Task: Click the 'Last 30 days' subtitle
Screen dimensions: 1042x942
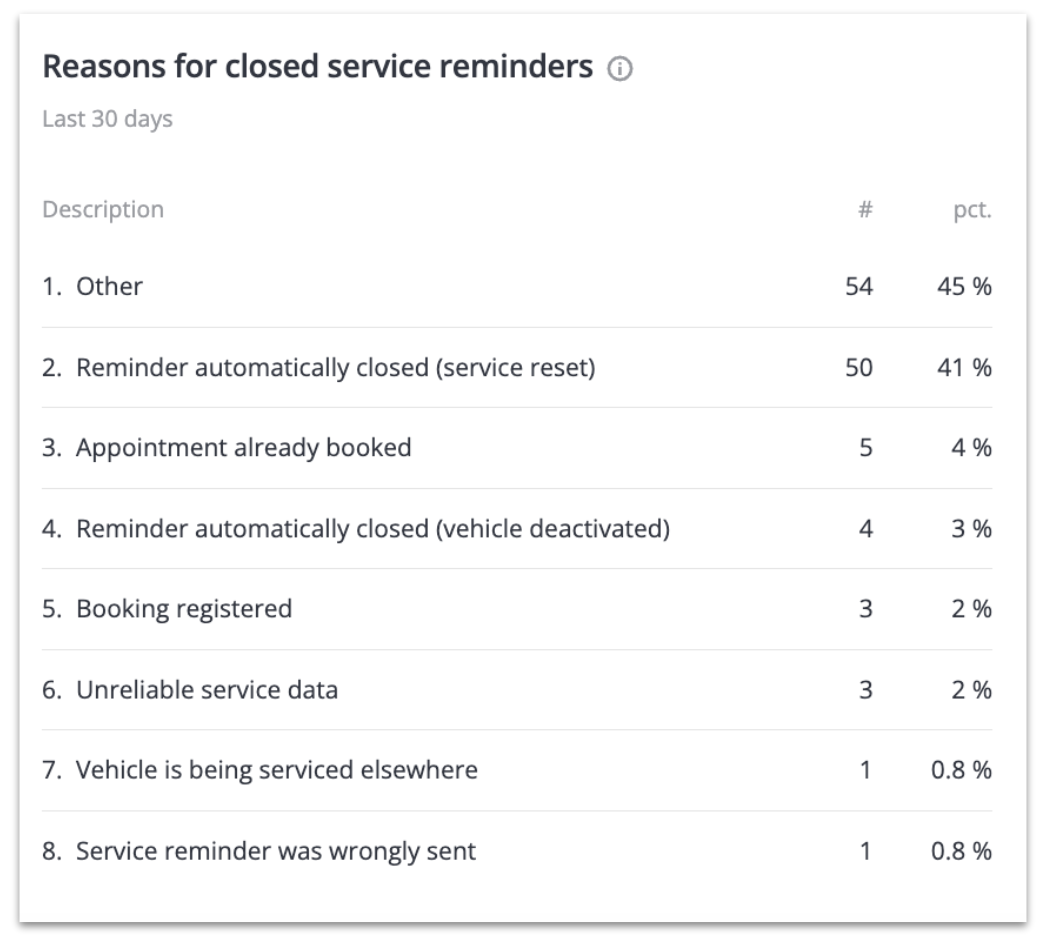Action: pos(107,119)
